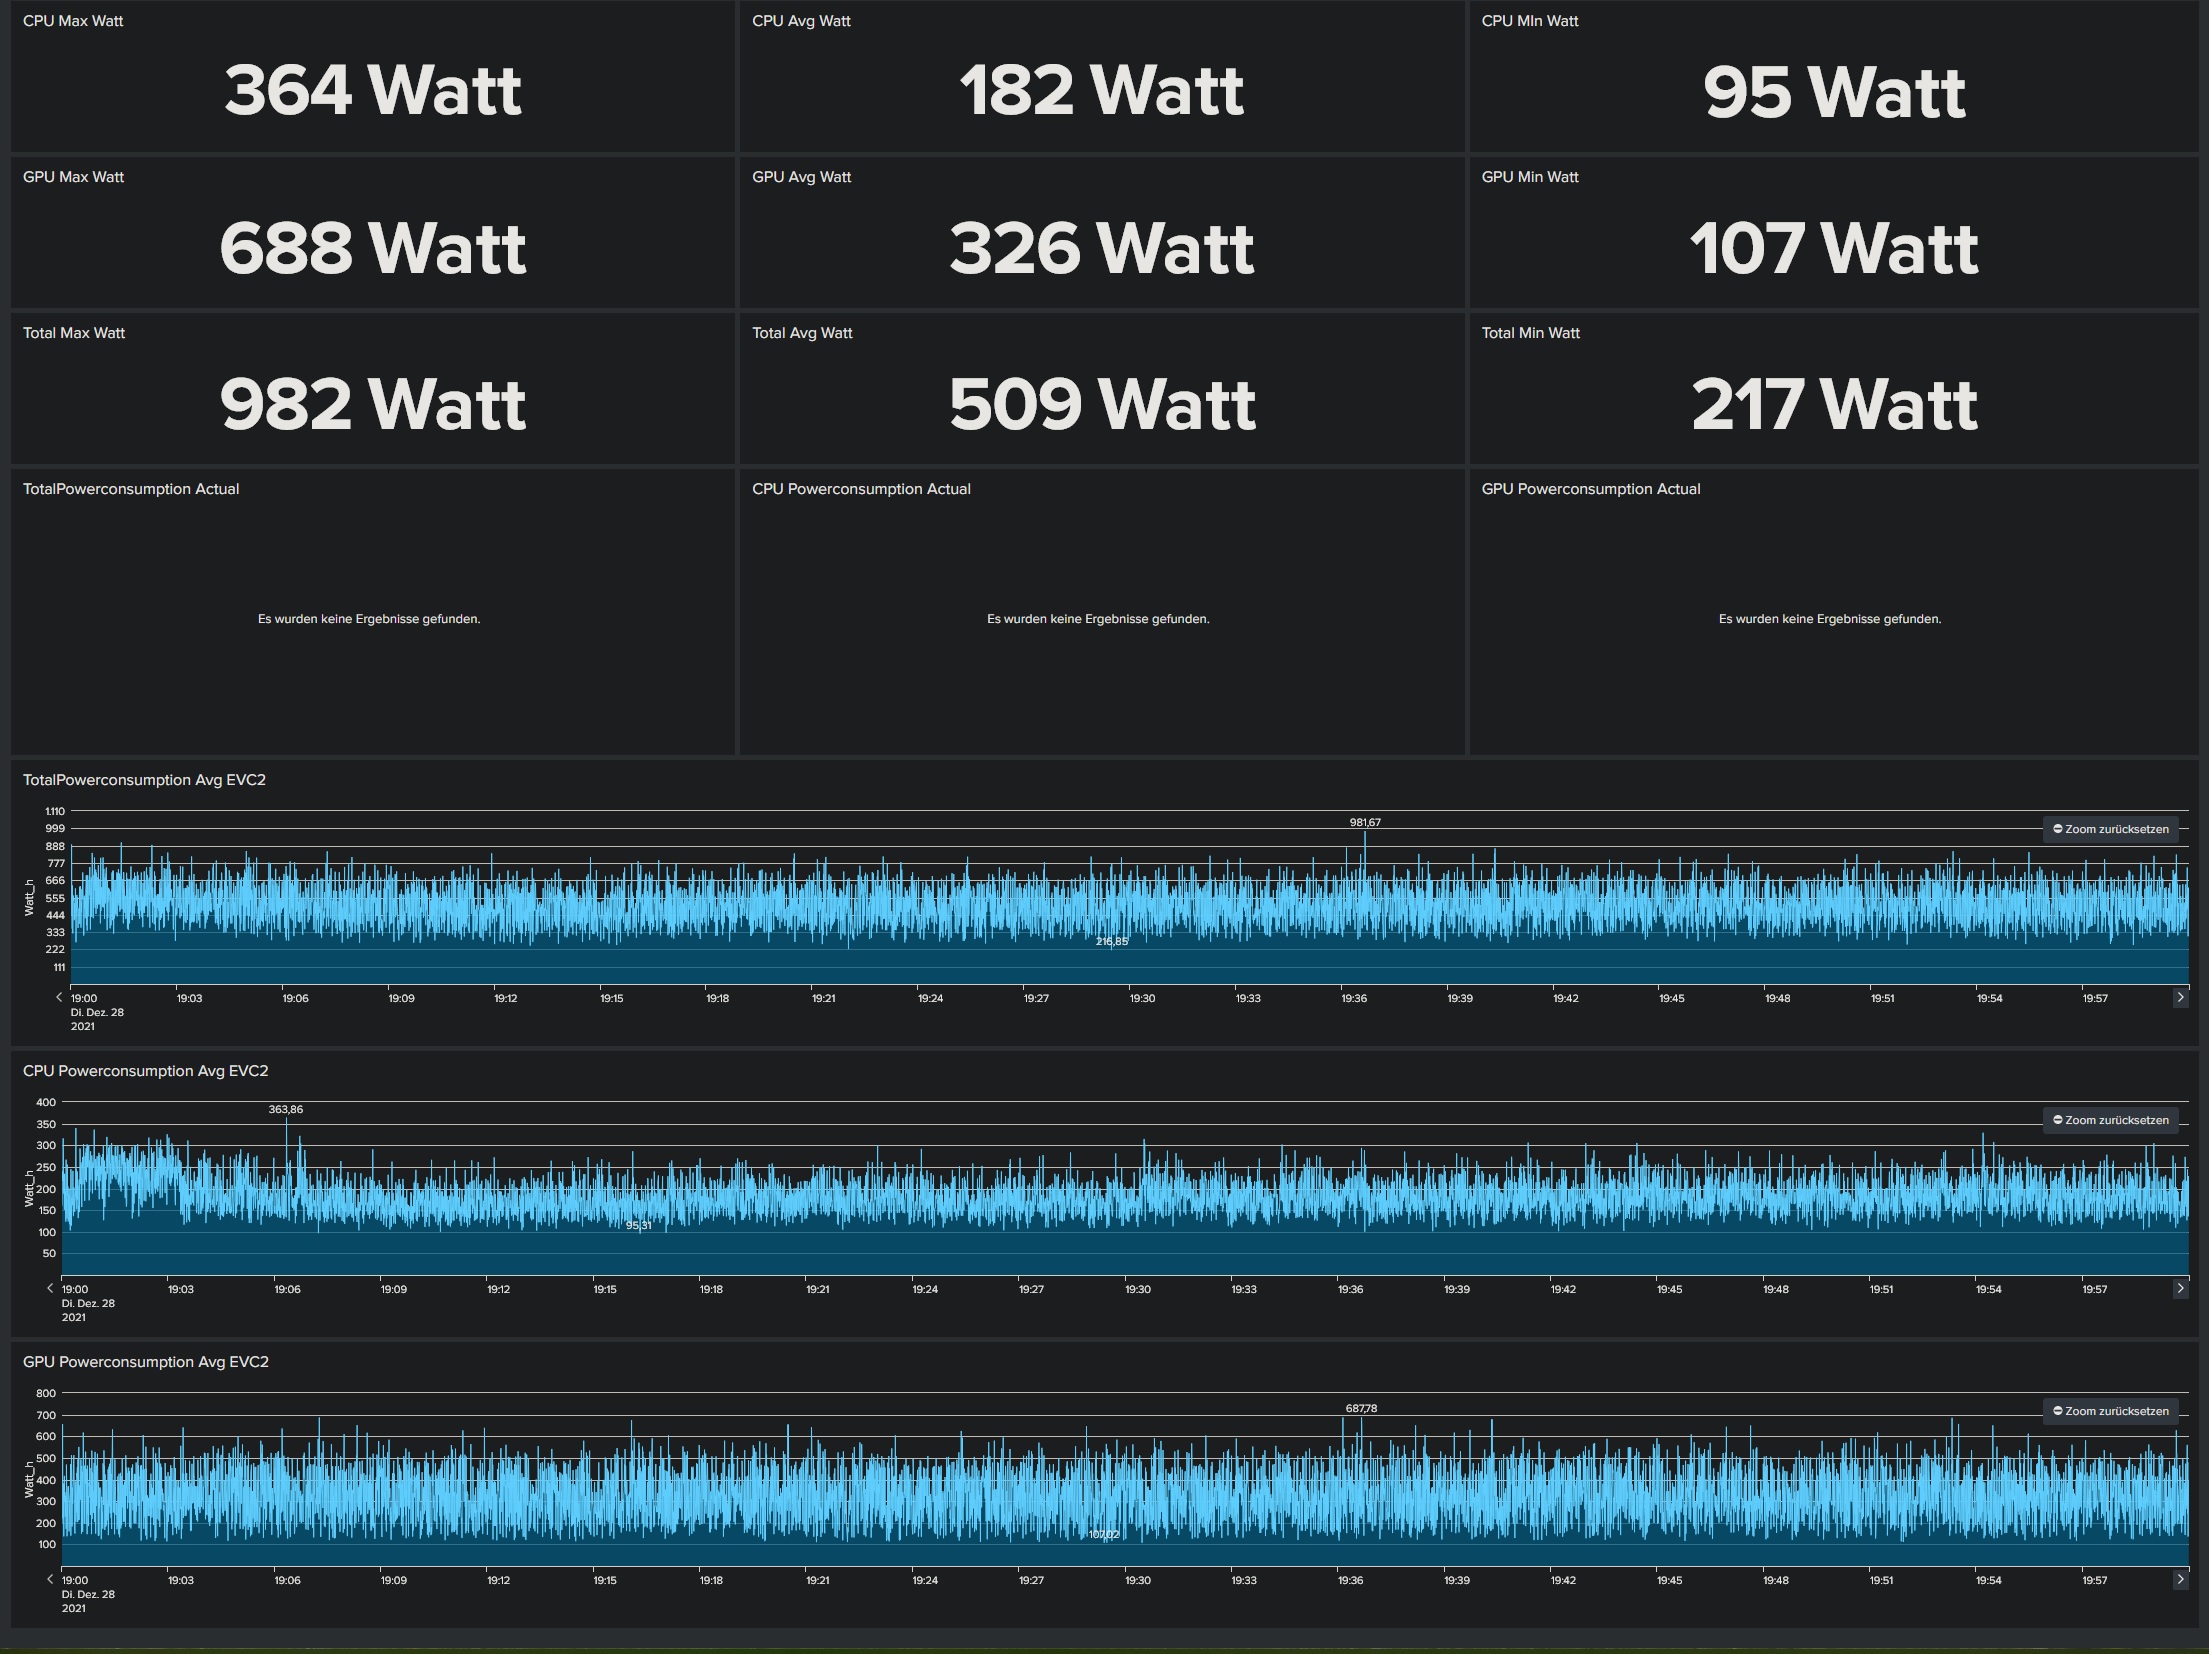Click the 981,67 peak label in Total chart

click(x=1365, y=822)
